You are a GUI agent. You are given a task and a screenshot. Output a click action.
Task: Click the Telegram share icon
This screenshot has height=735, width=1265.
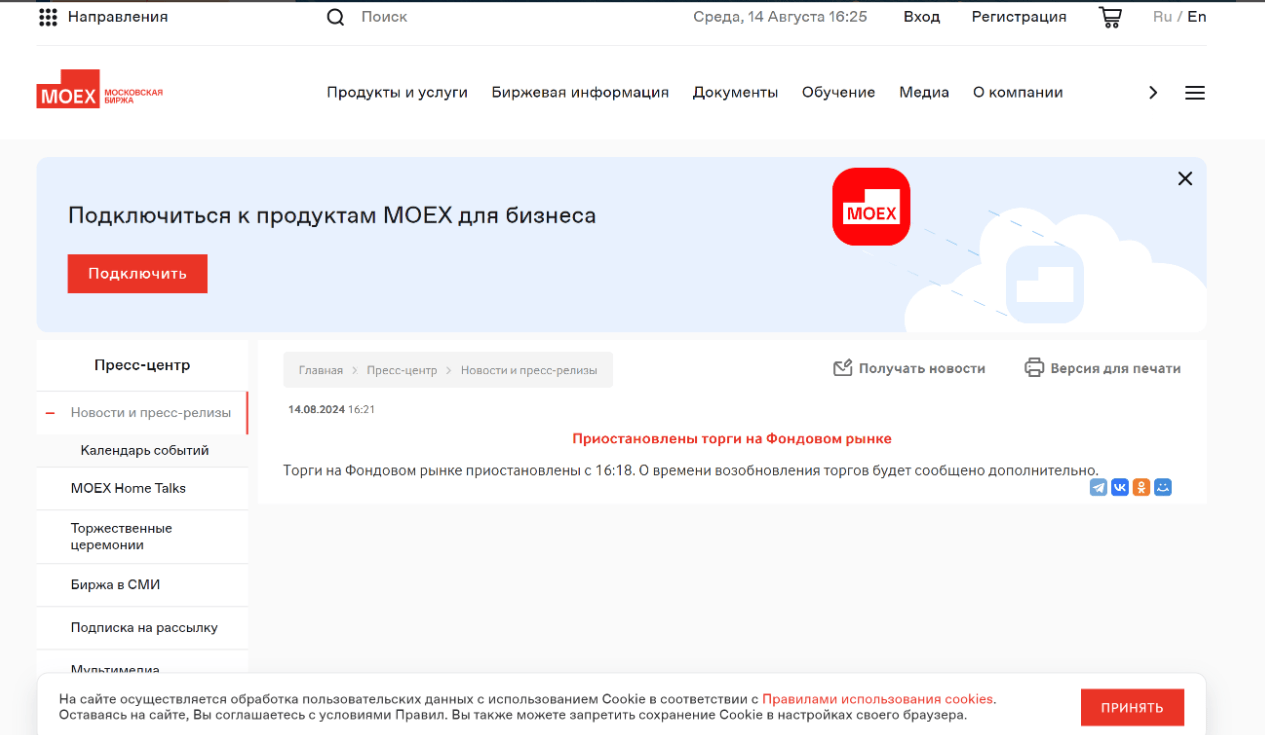click(1098, 487)
